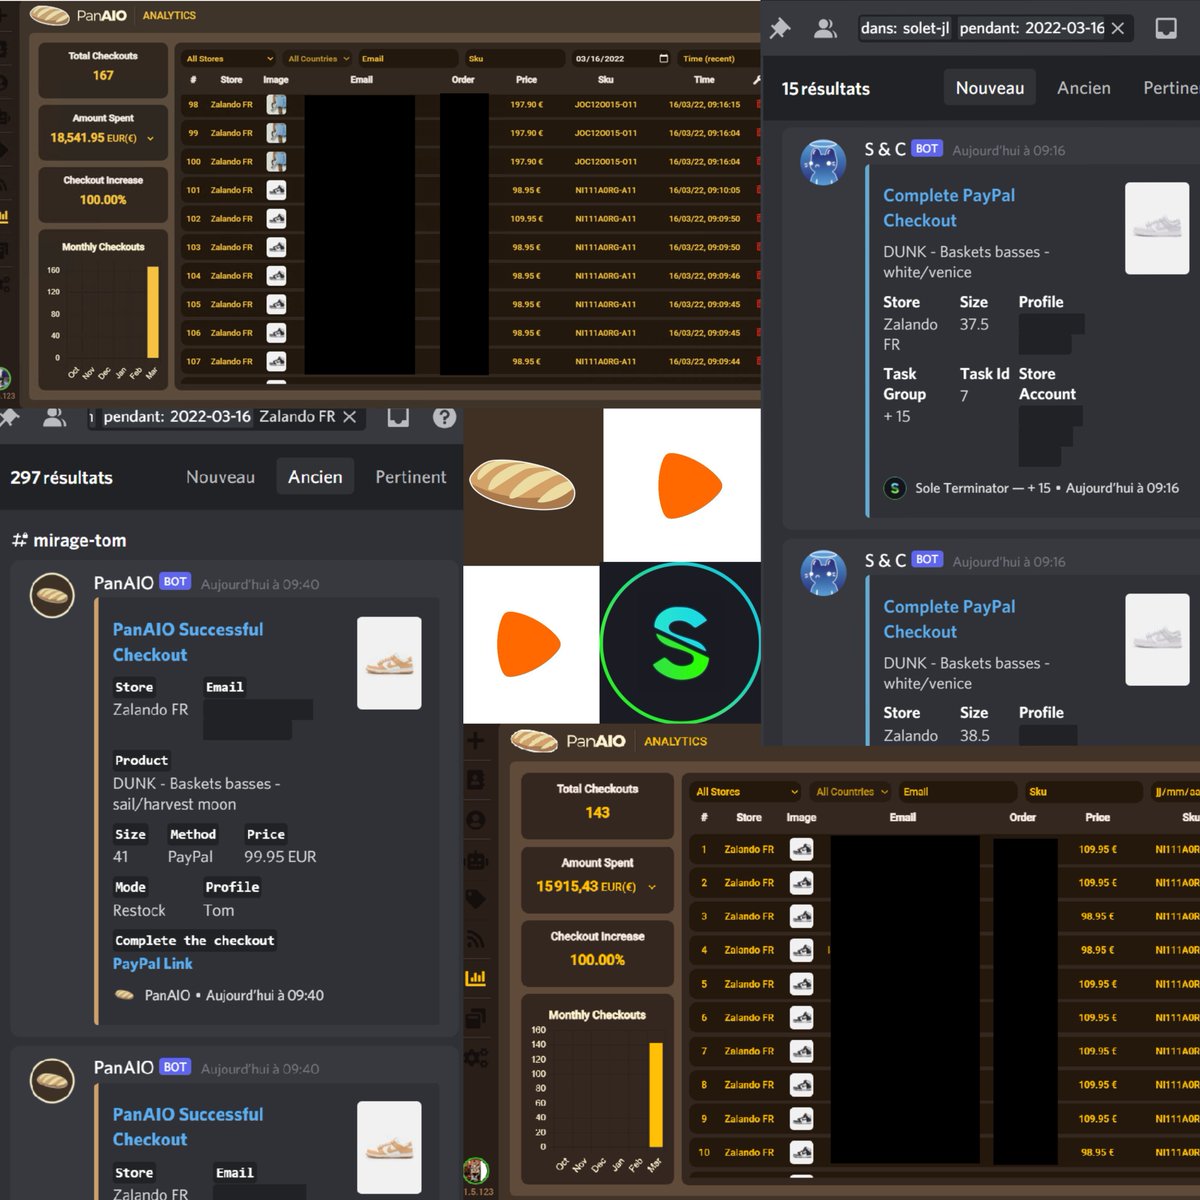Image resolution: width=1200 pixels, height=1200 pixels.
Task: Select the Pertinent tab in the 297 résultats panel
Action: 411,478
